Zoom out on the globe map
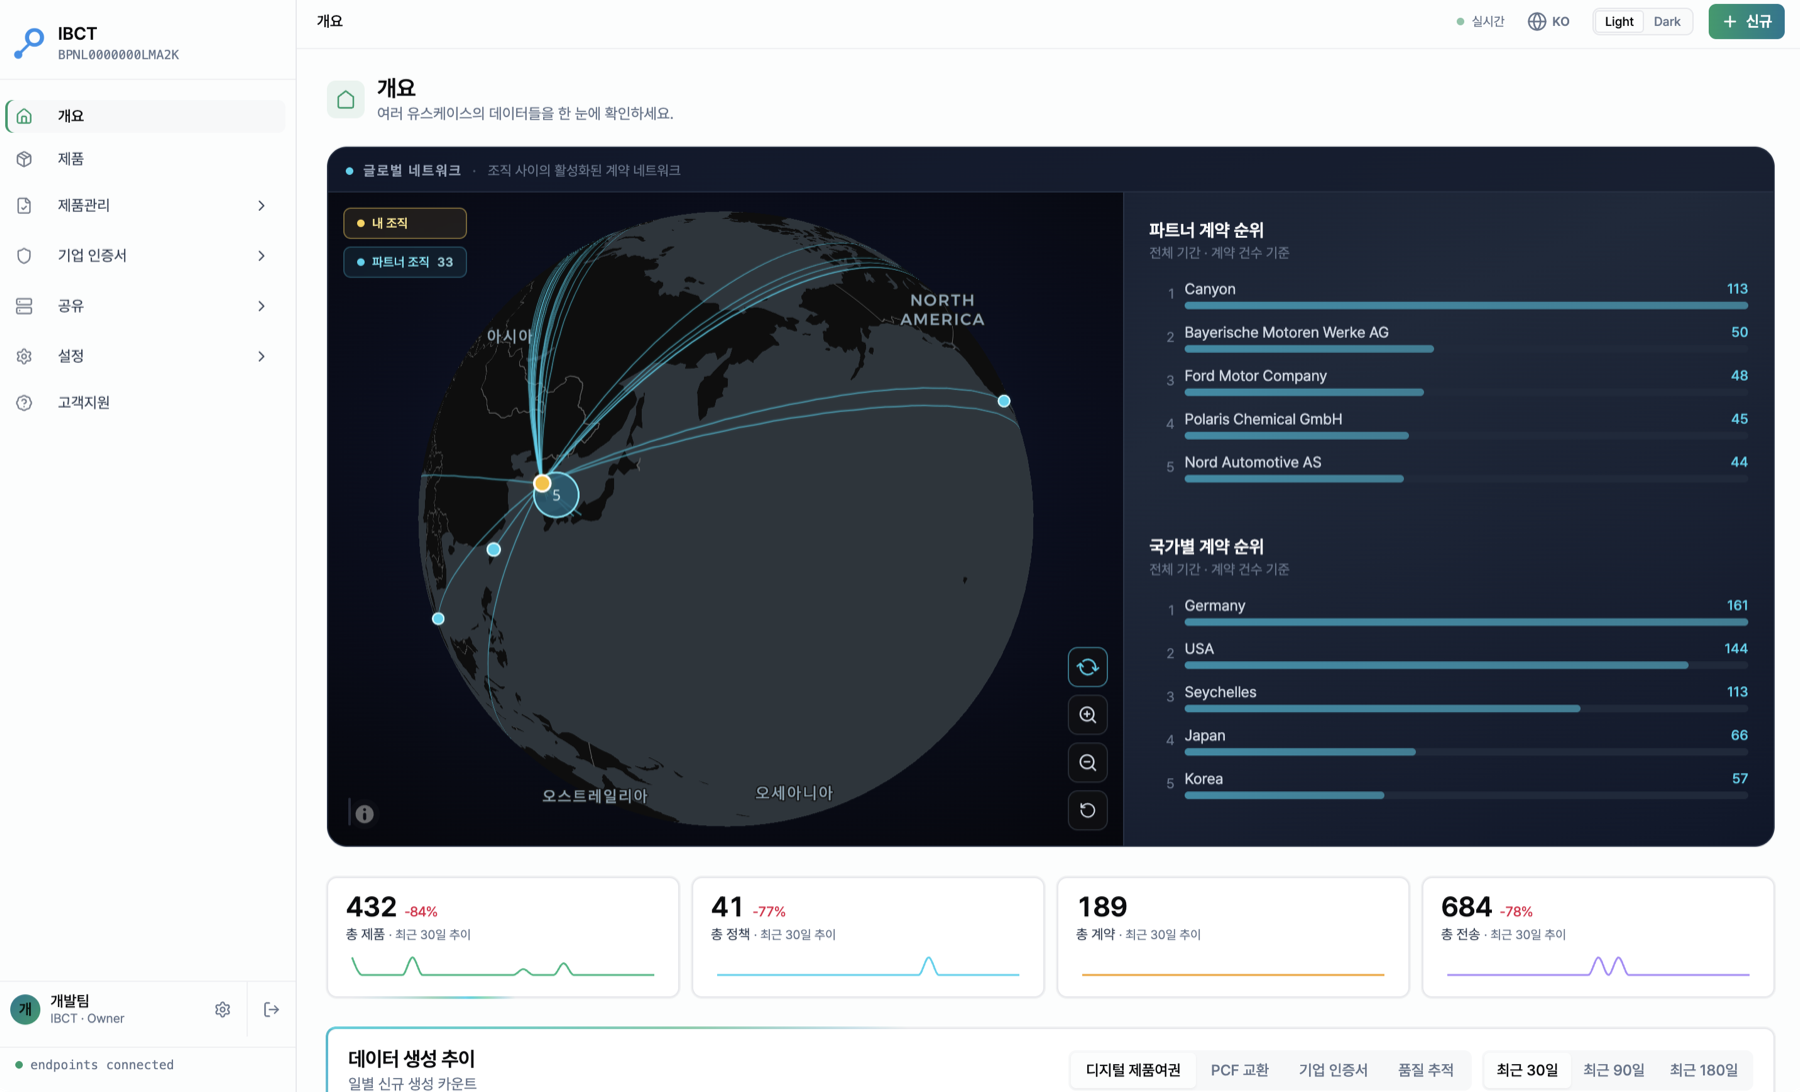The image size is (1800, 1092). pyautogui.click(x=1088, y=763)
